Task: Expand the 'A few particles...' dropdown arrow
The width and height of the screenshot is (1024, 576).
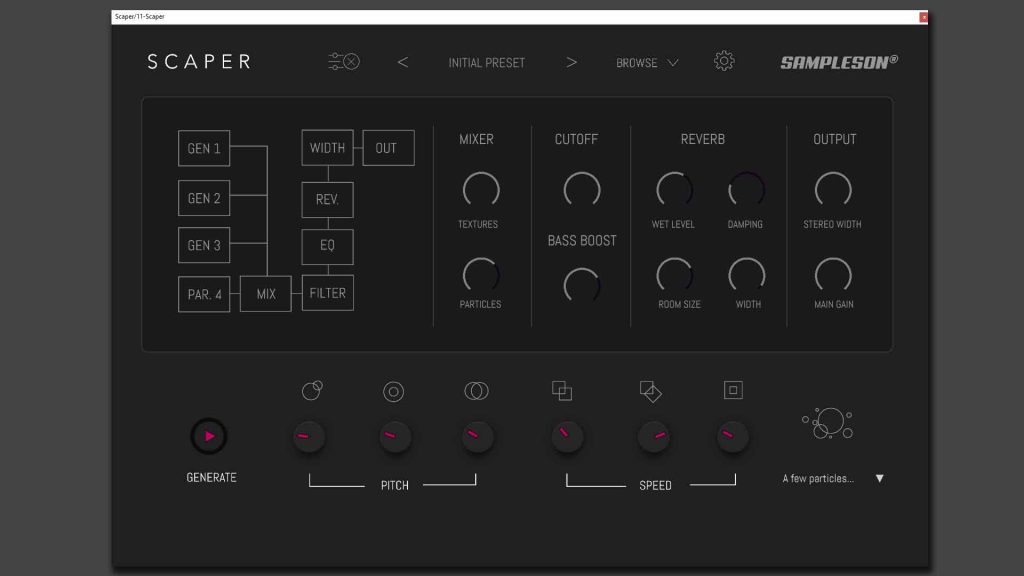Action: pyautogui.click(x=880, y=479)
